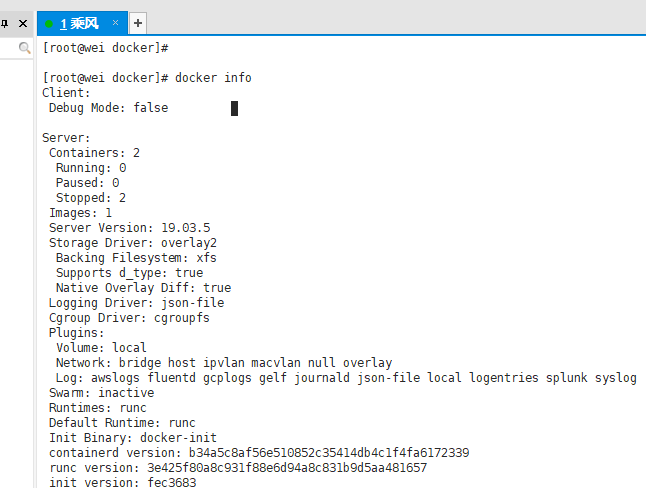The image size is (646, 488).
Task: Click the first empty '[root@wei docker]#' prompt
Action: coord(105,48)
